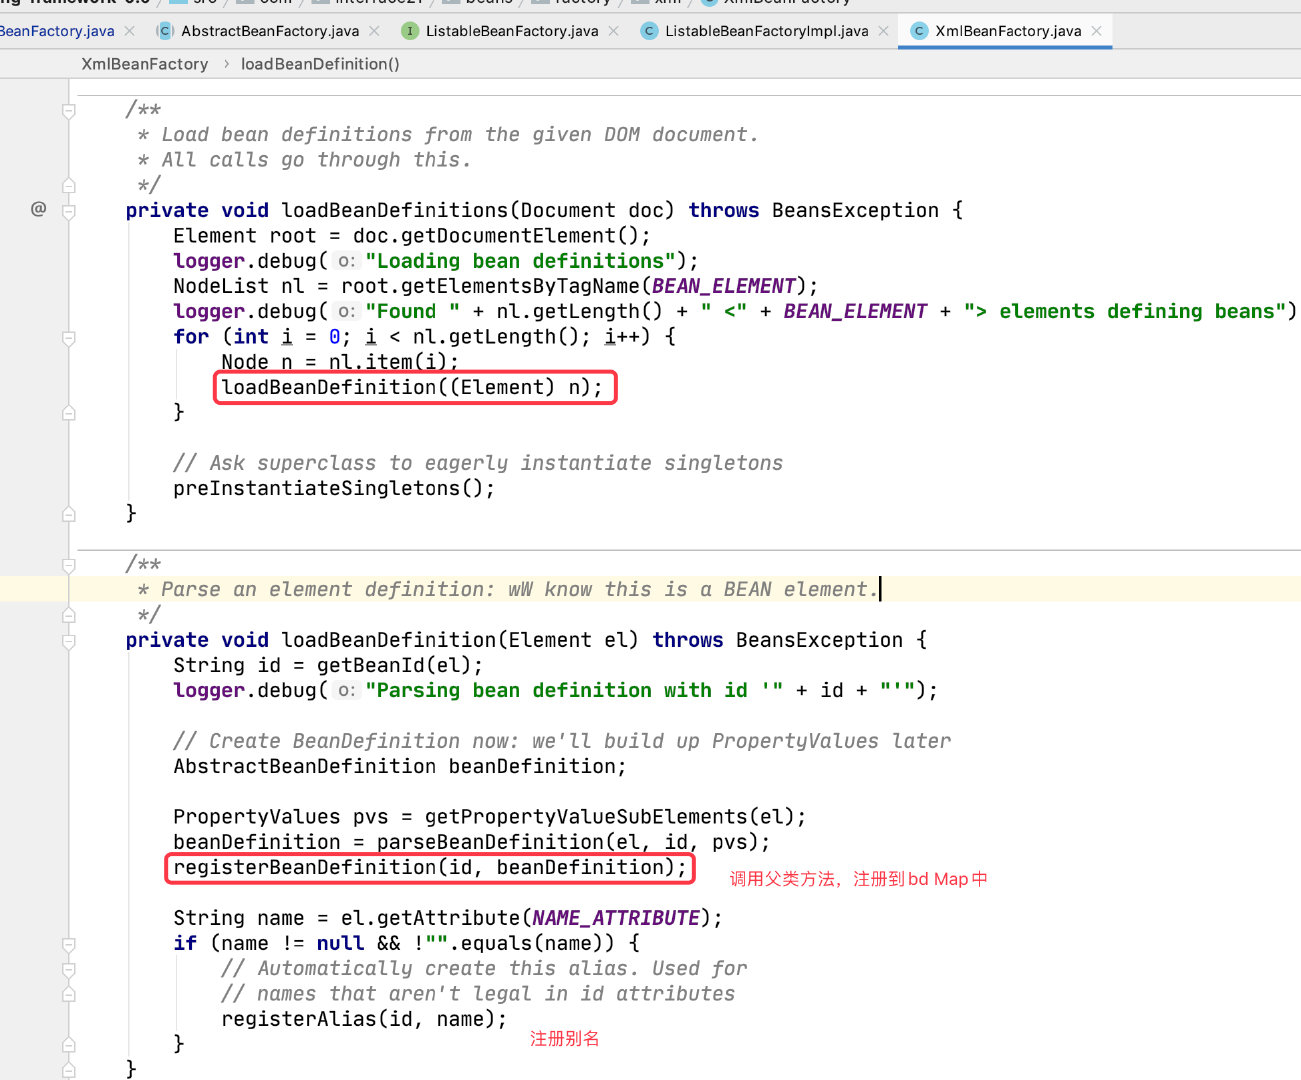
Task: Click the BEAN_ELEMENT constant in getElementsByTagName
Action: click(x=724, y=286)
